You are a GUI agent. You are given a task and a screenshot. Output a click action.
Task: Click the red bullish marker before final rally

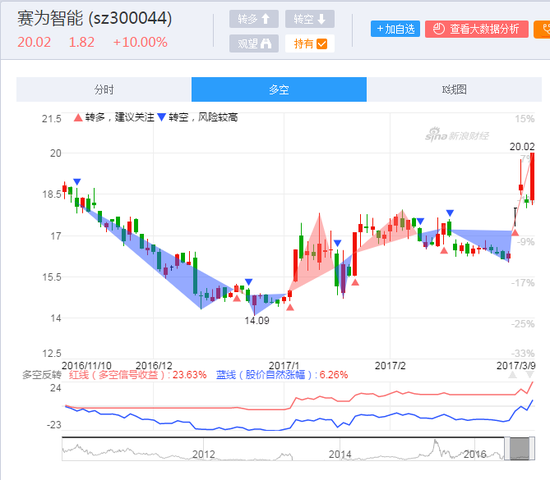point(515,232)
